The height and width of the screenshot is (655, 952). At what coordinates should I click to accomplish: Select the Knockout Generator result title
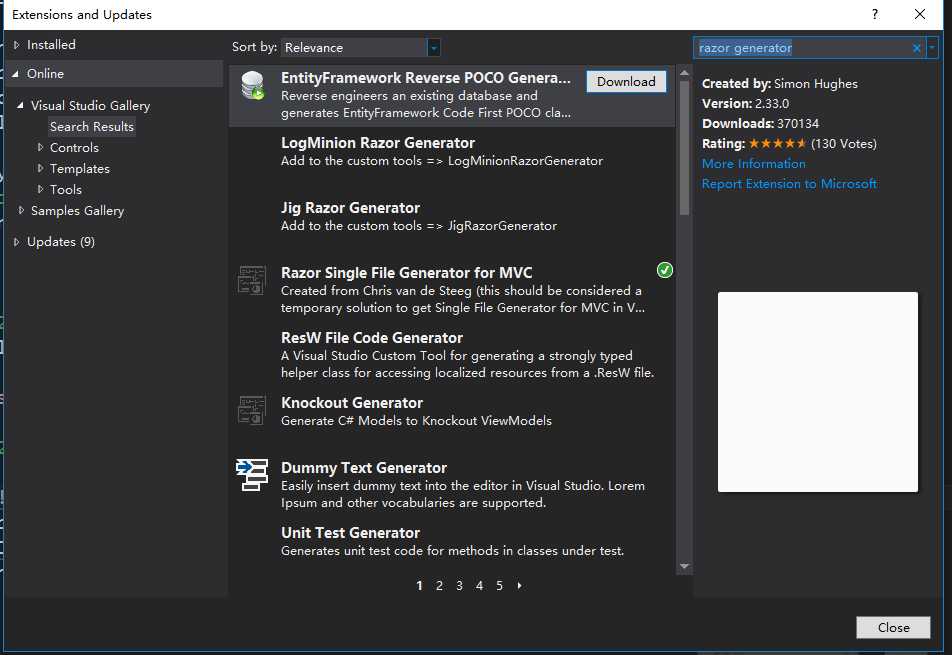click(352, 403)
